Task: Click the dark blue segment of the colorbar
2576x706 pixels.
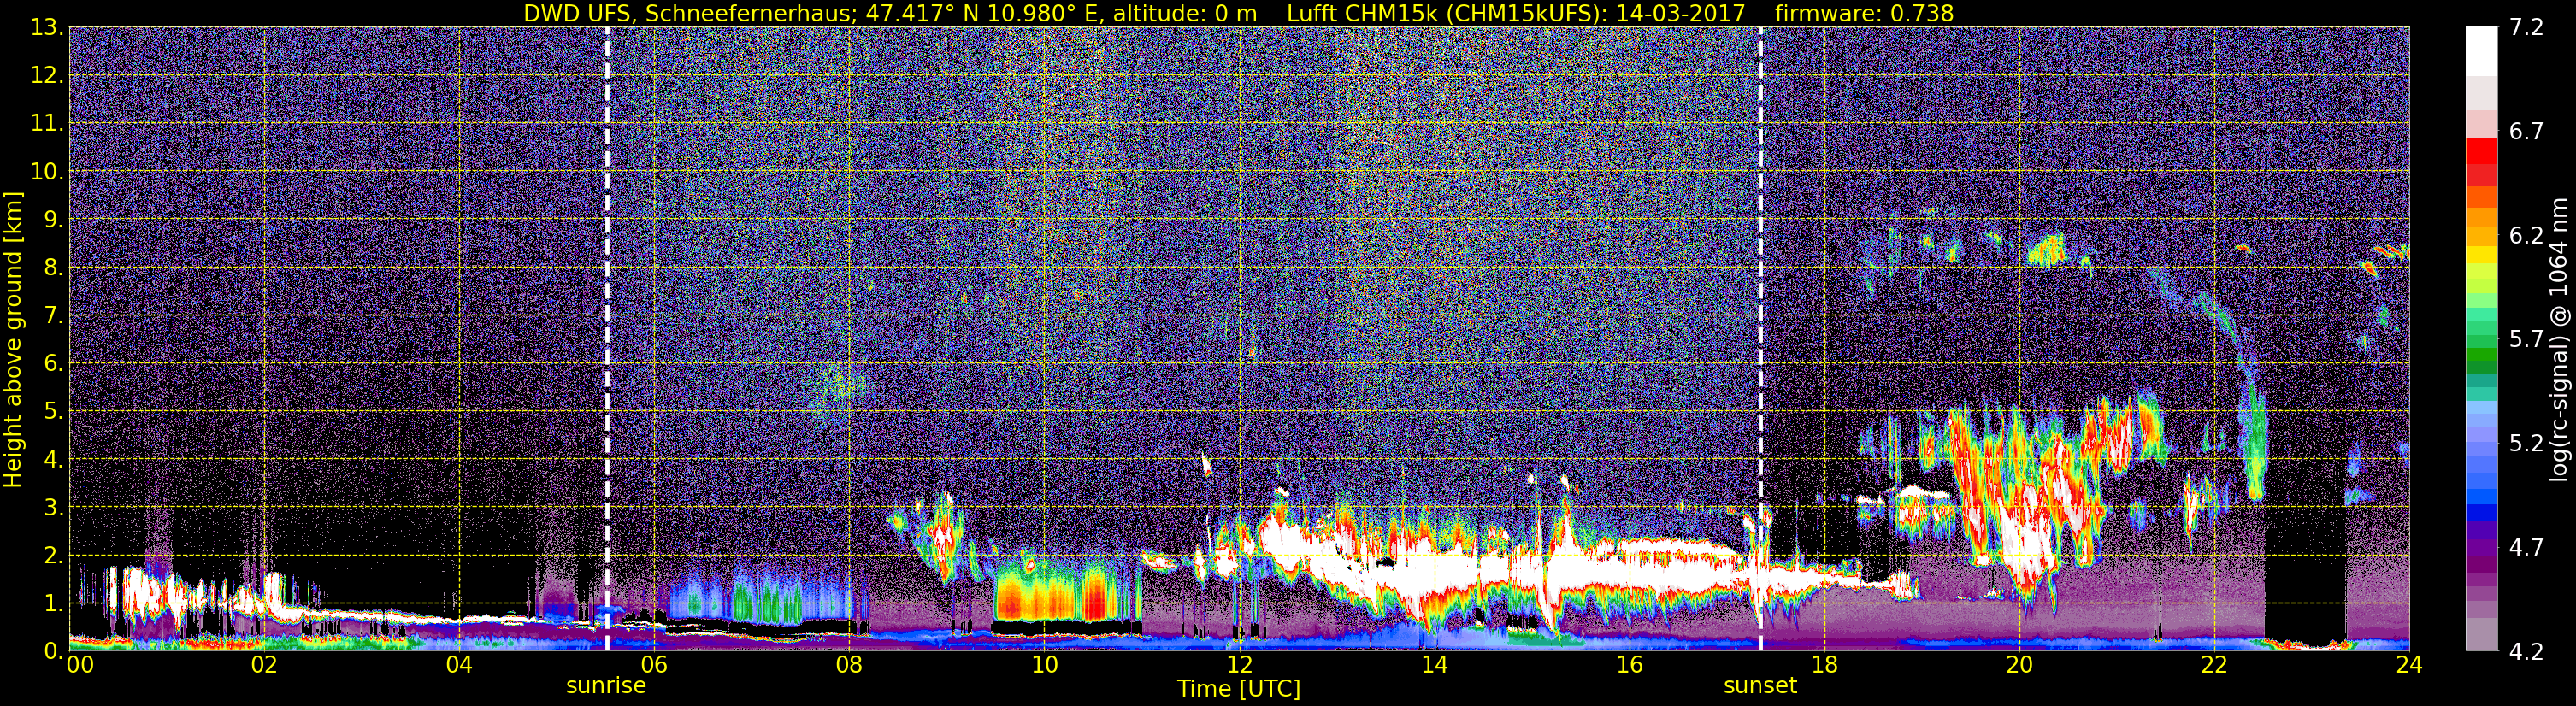Action: [2481, 514]
